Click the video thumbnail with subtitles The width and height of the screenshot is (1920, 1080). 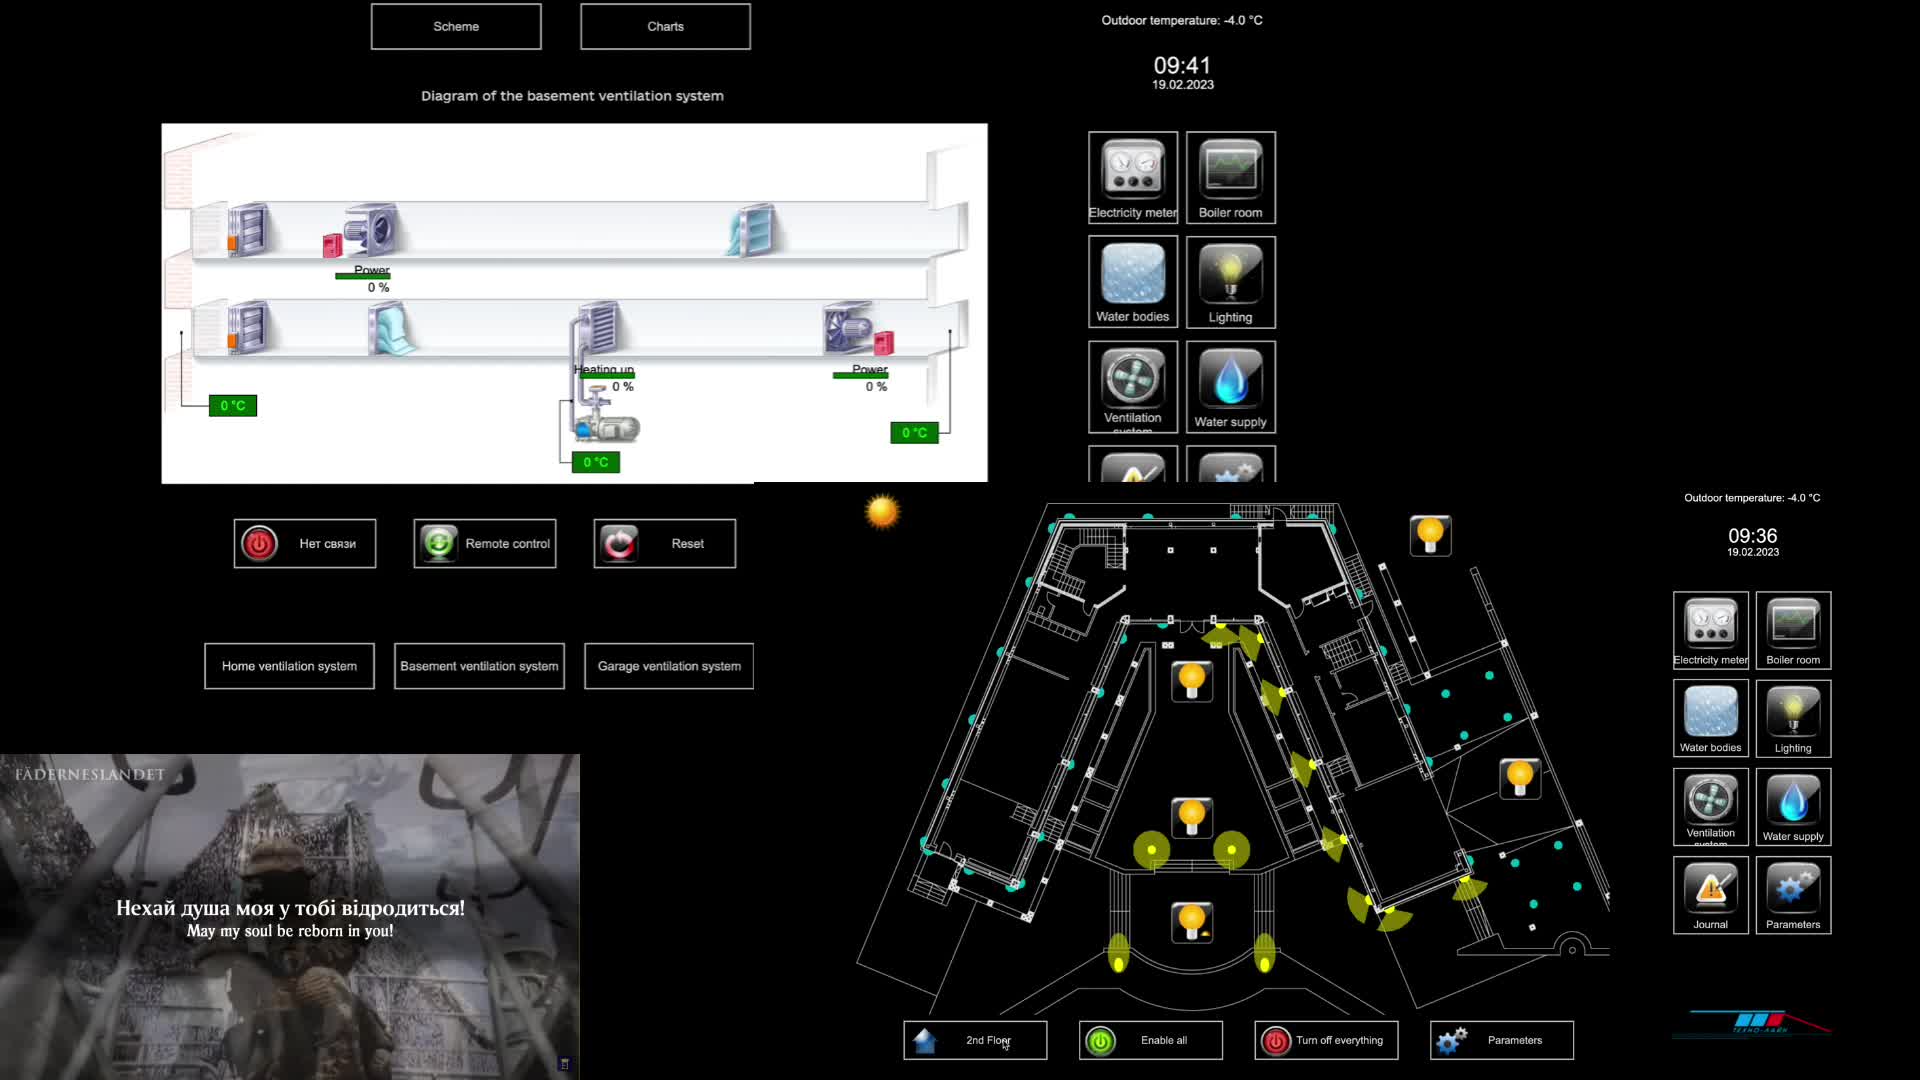pos(290,916)
